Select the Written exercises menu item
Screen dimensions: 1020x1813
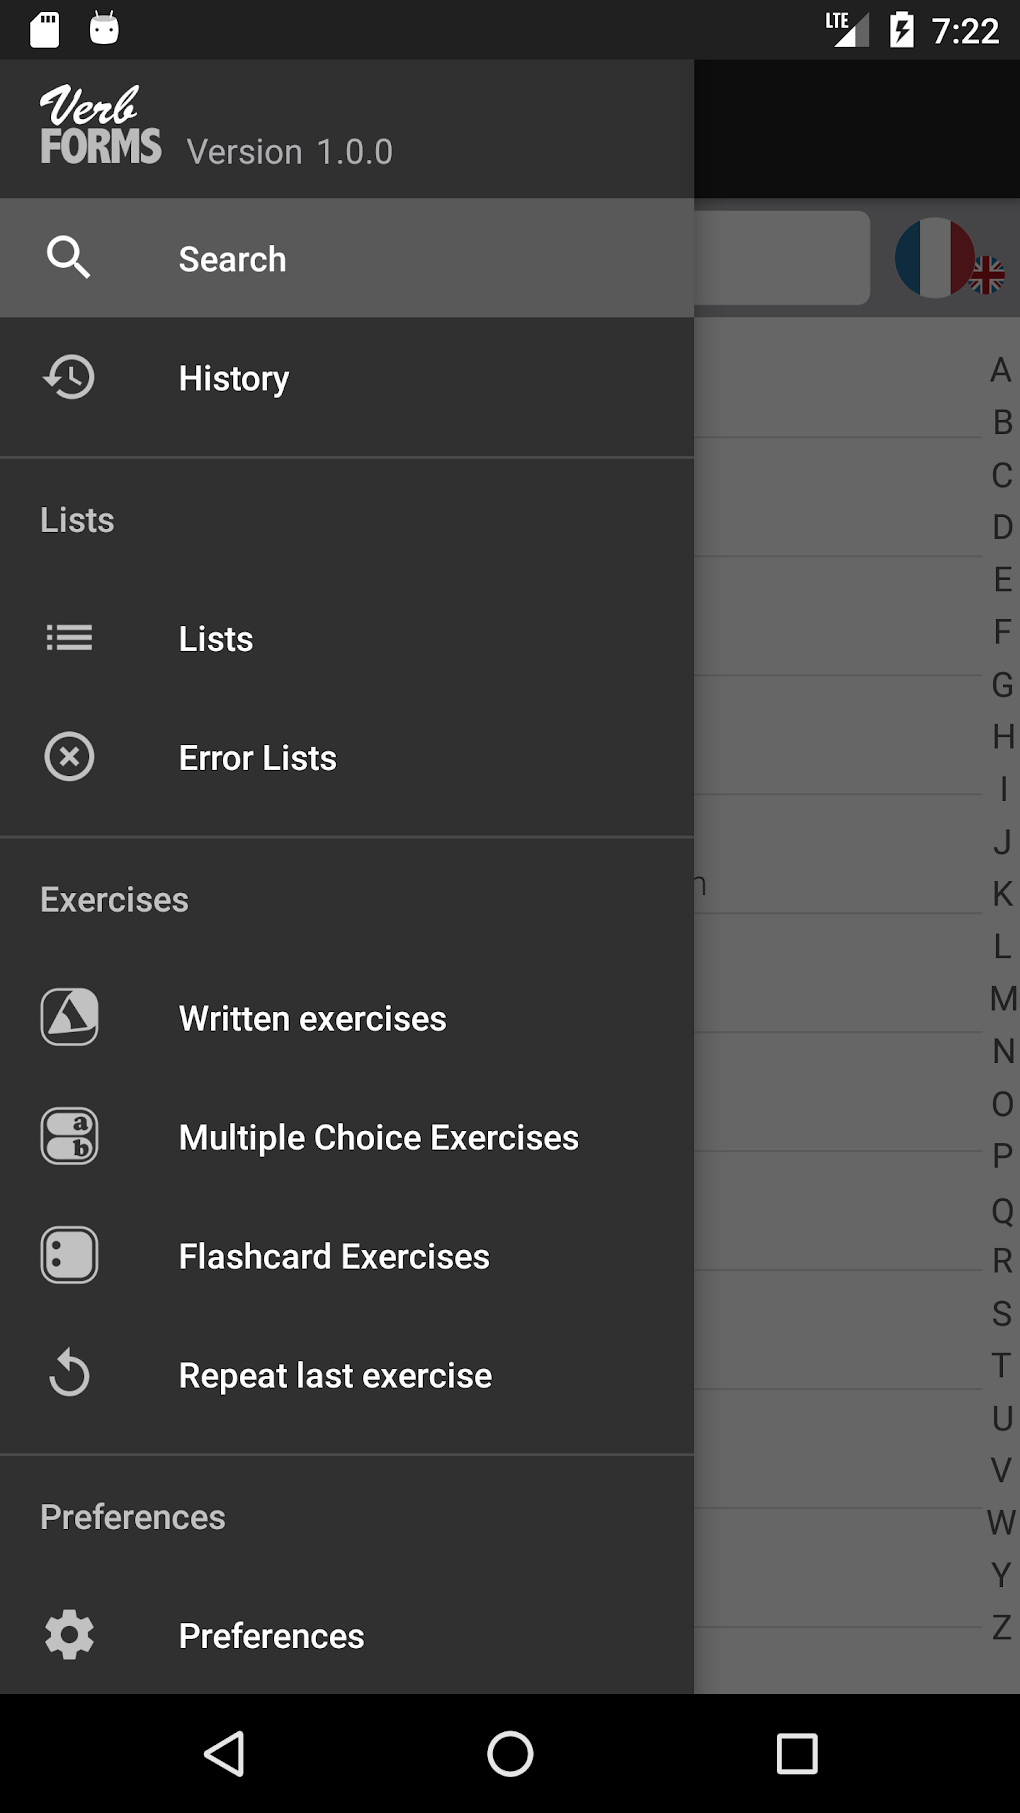tap(312, 1018)
